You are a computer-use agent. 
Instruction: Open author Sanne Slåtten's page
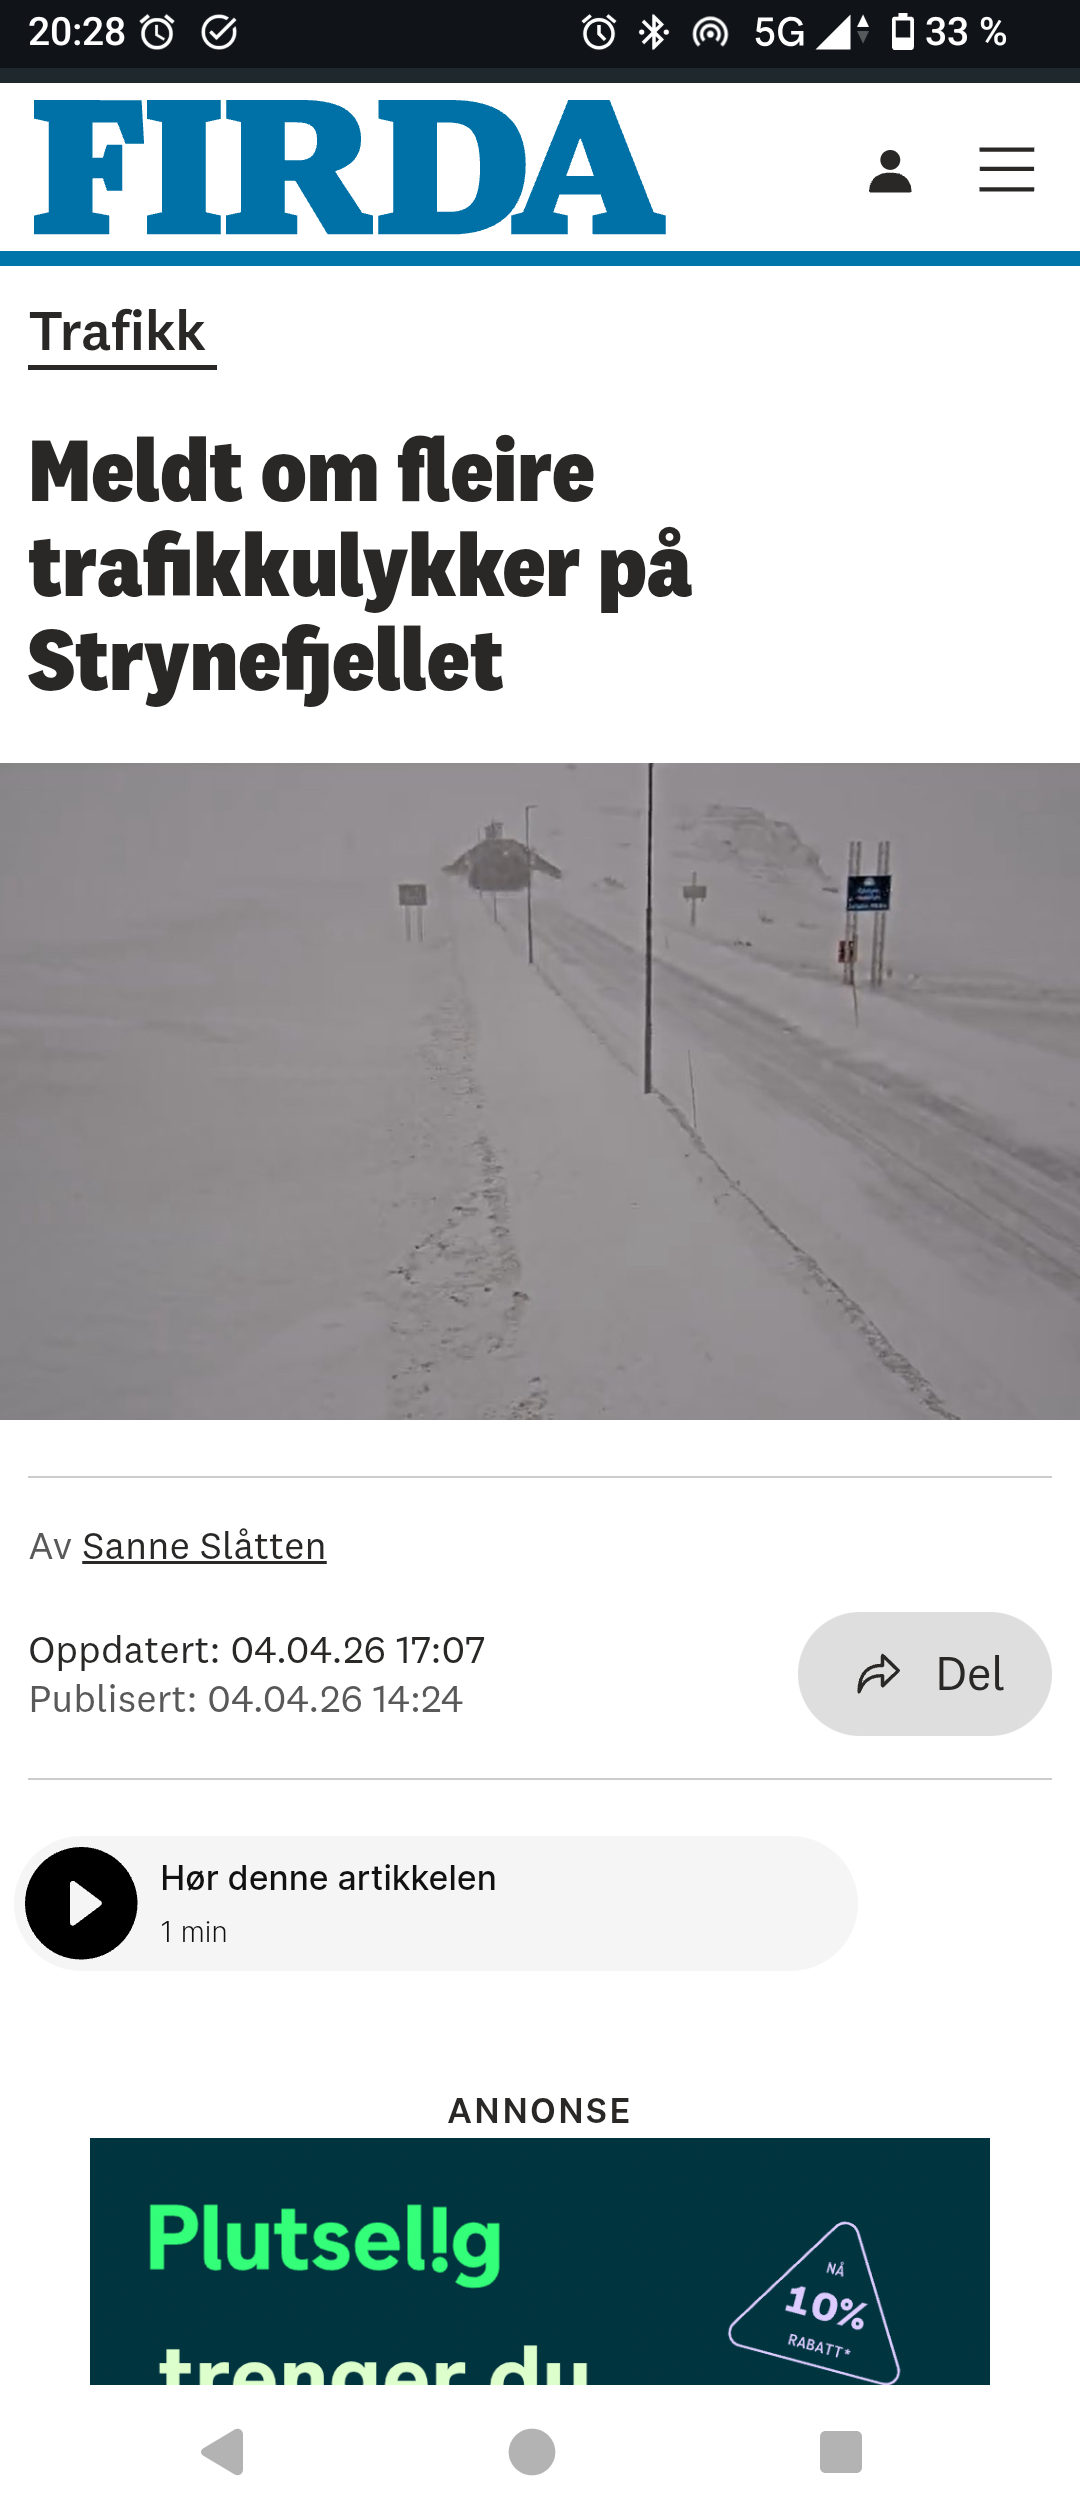(x=204, y=1546)
